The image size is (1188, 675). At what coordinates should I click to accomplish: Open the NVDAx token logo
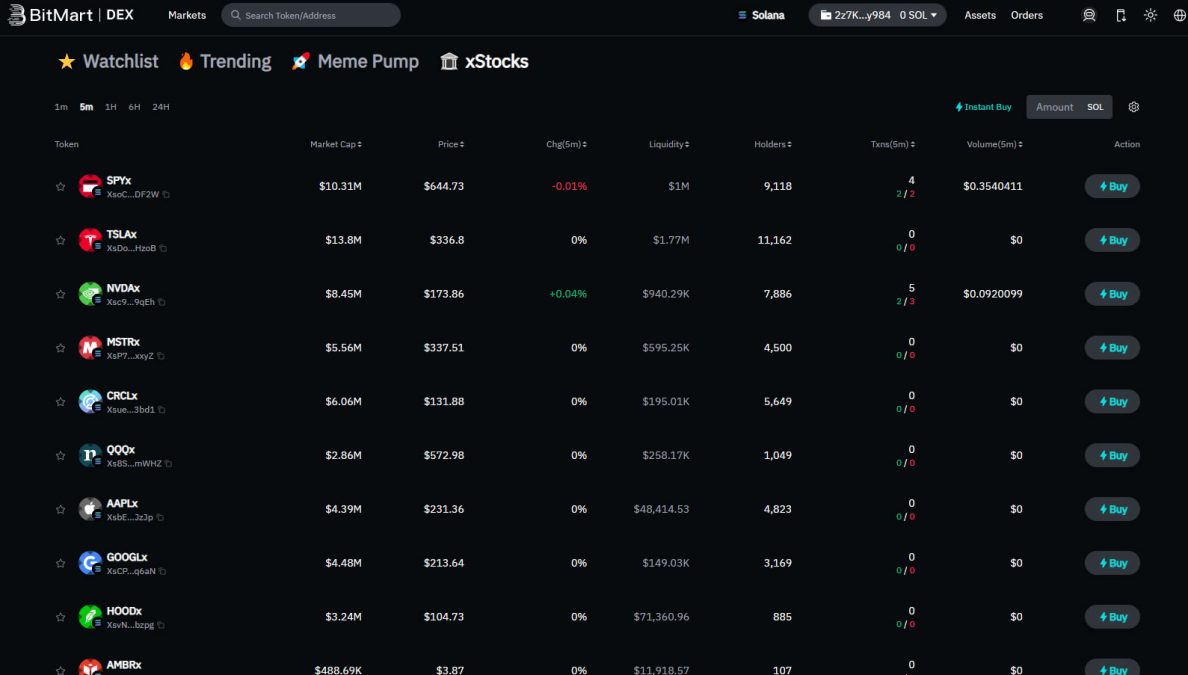(90, 294)
